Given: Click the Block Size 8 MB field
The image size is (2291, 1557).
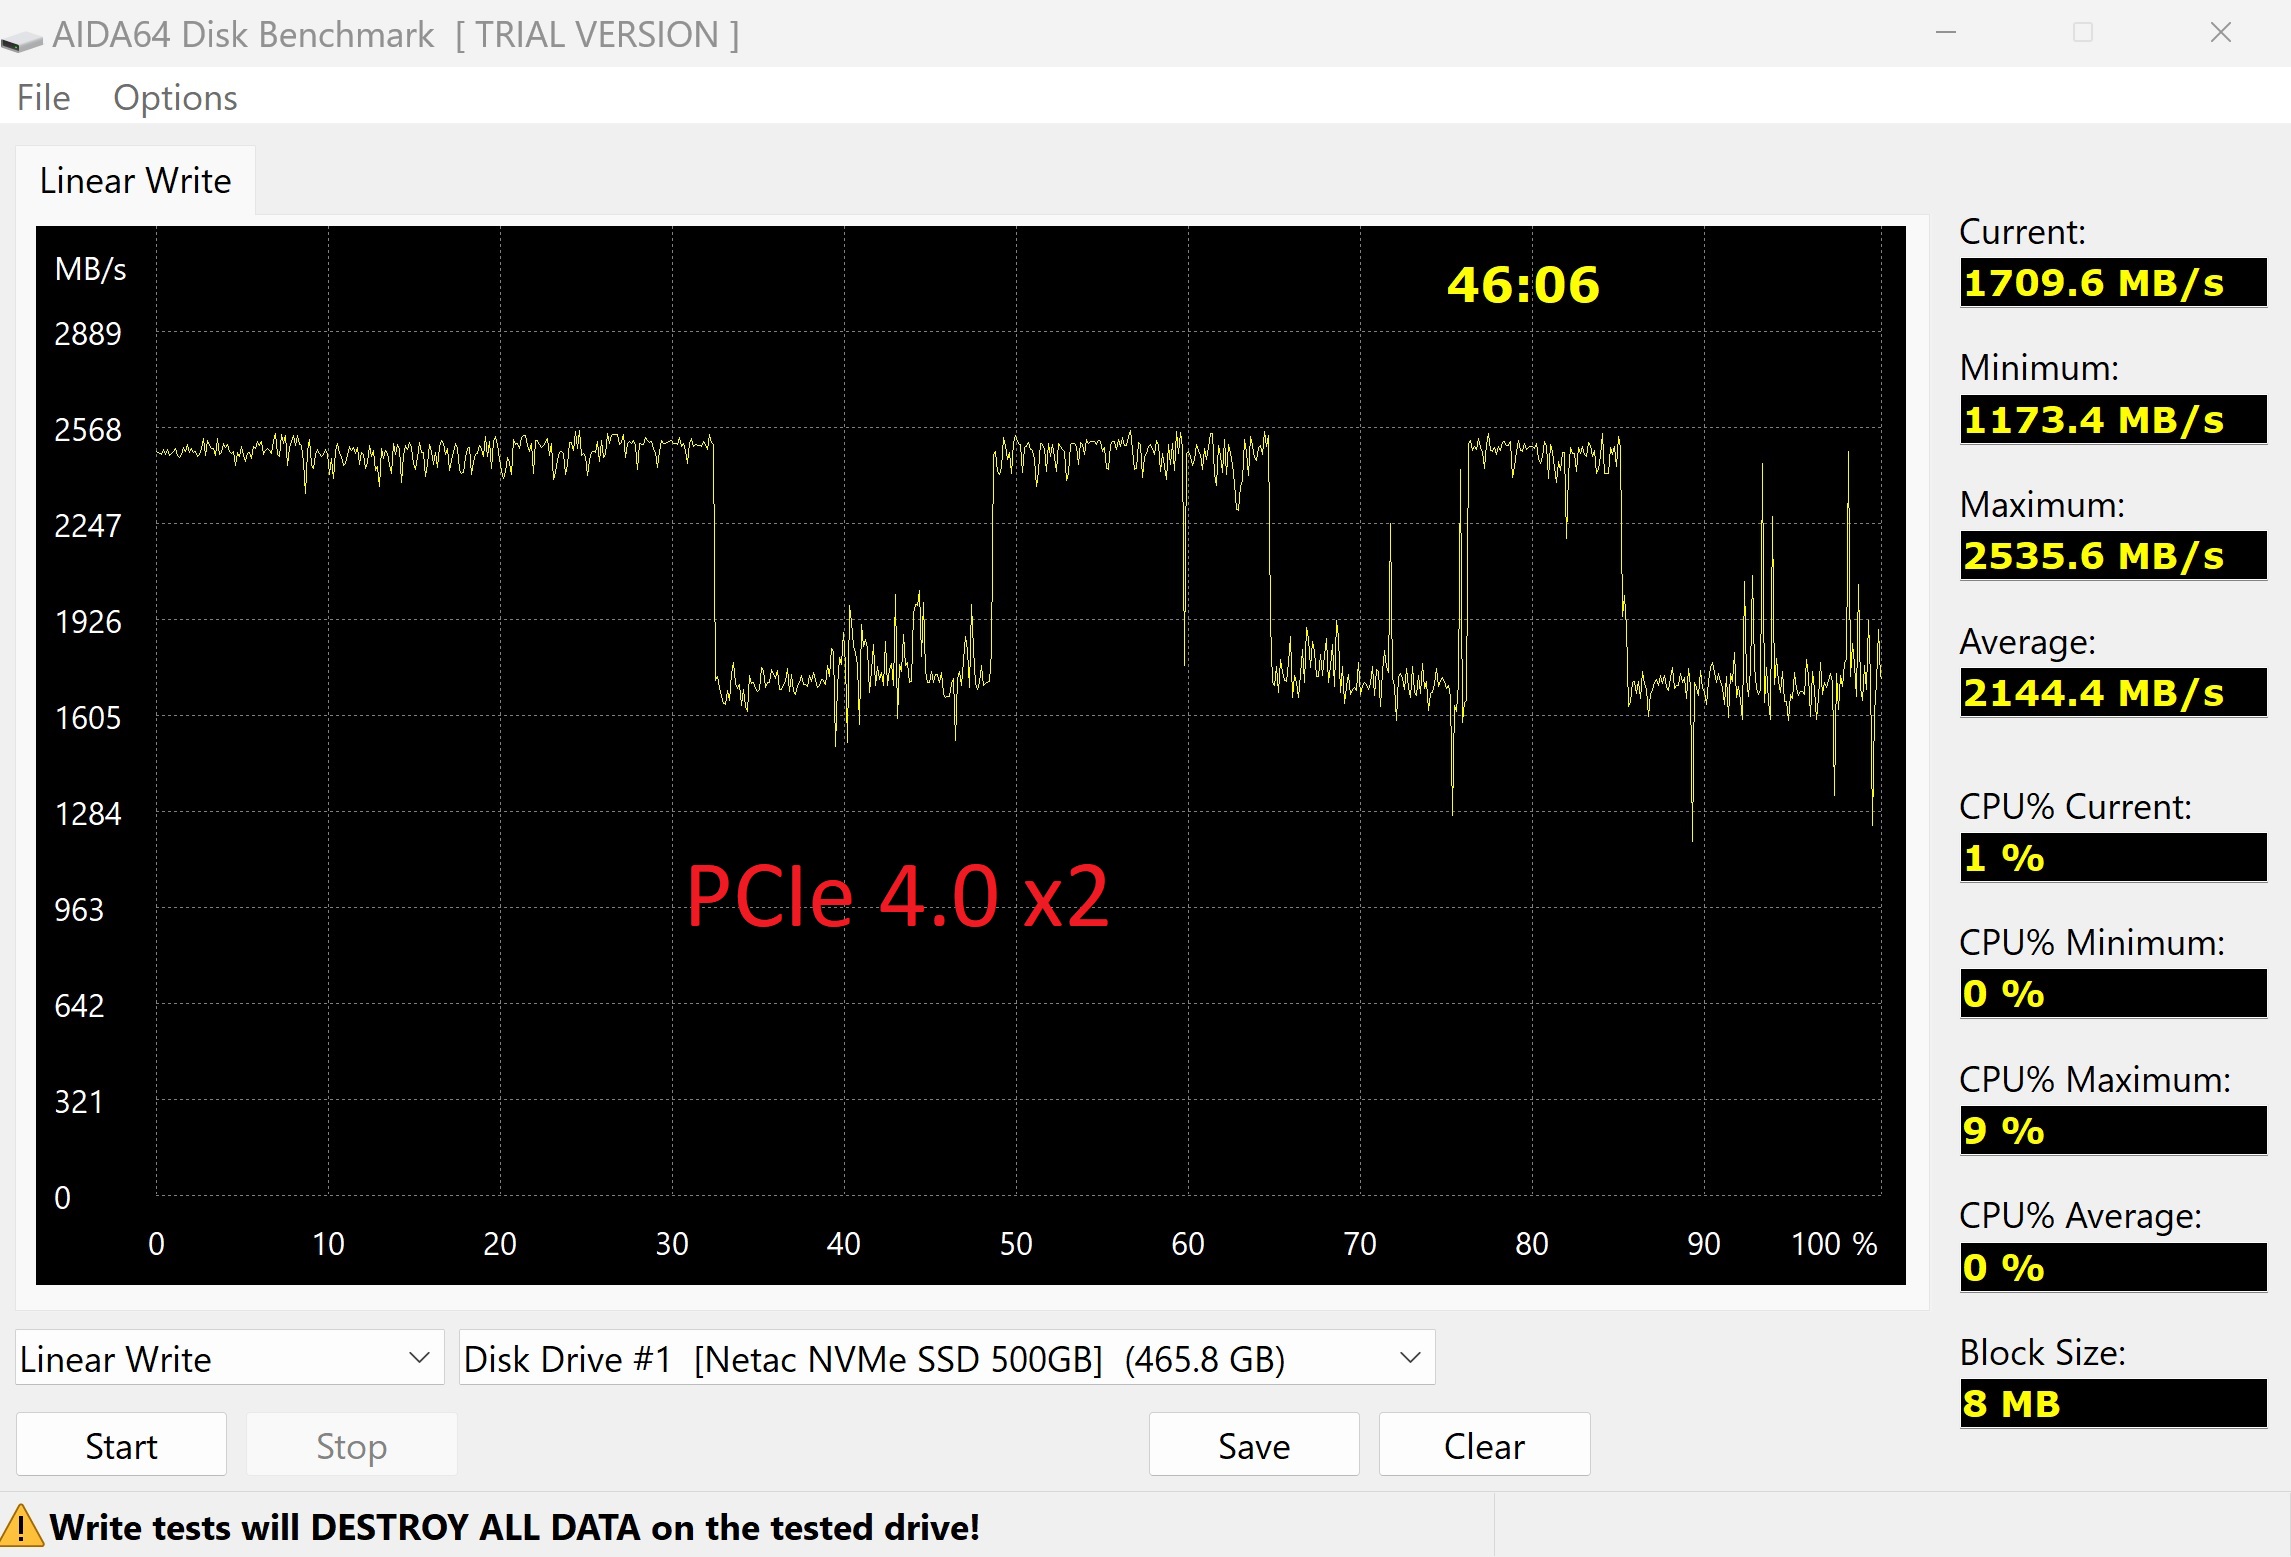Looking at the screenshot, I should pyautogui.click(x=2111, y=1404).
